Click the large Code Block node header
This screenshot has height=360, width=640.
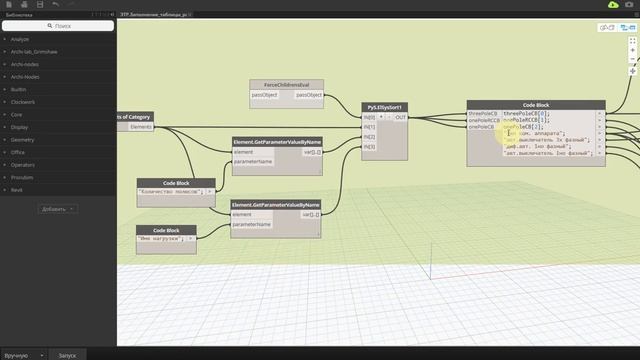click(x=536, y=105)
